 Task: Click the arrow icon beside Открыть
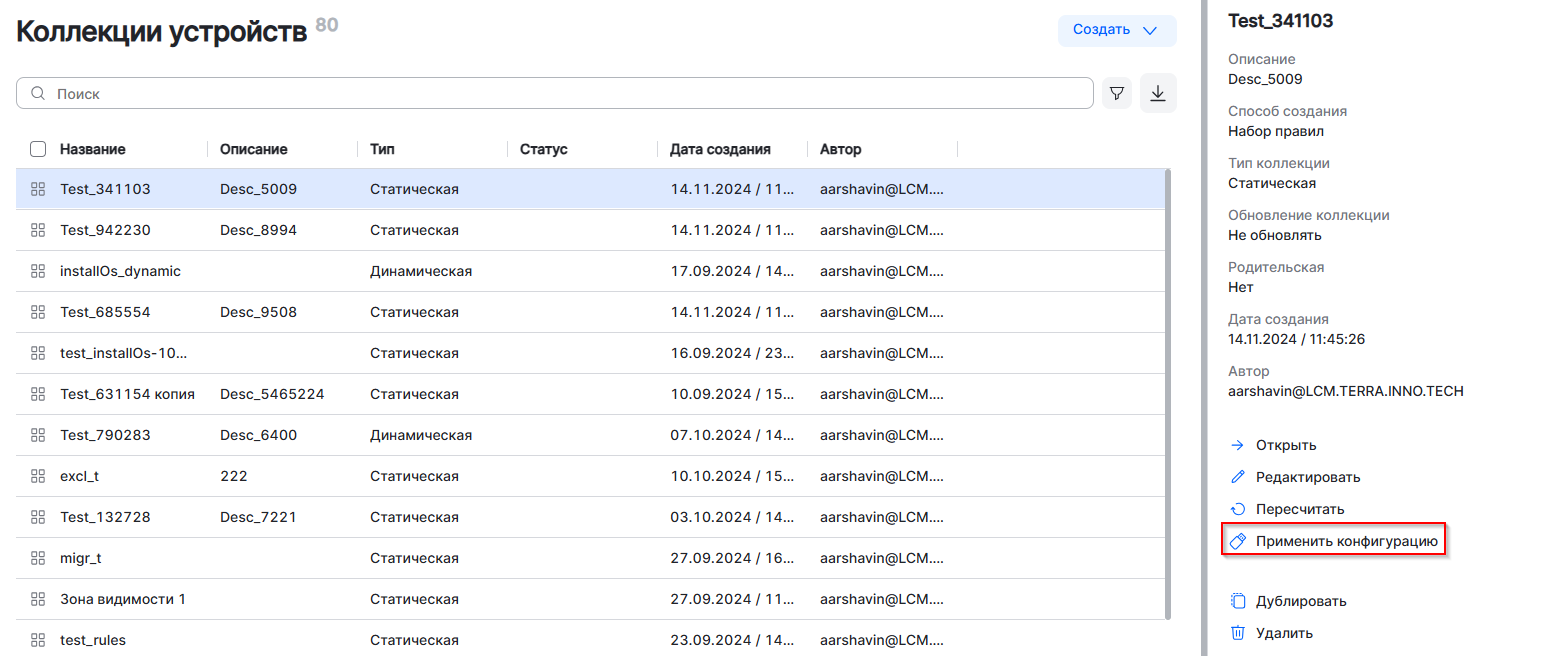click(1237, 445)
